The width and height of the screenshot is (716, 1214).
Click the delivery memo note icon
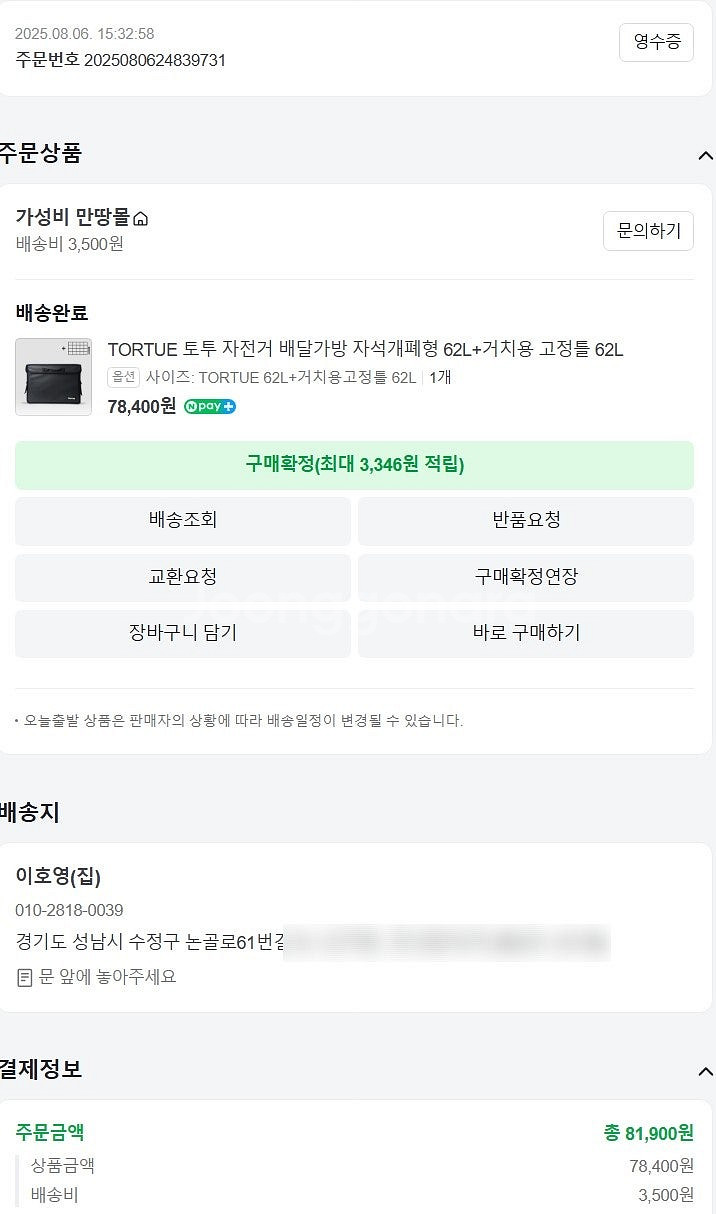[x=25, y=977]
